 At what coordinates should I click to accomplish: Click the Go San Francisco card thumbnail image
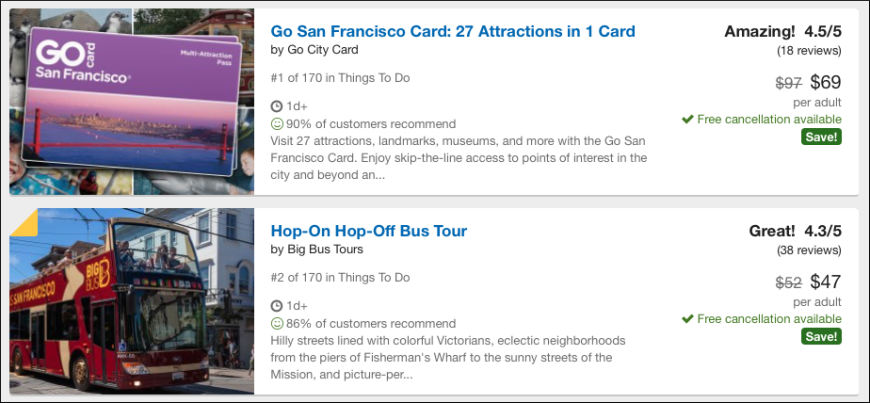[x=131, y=102]
